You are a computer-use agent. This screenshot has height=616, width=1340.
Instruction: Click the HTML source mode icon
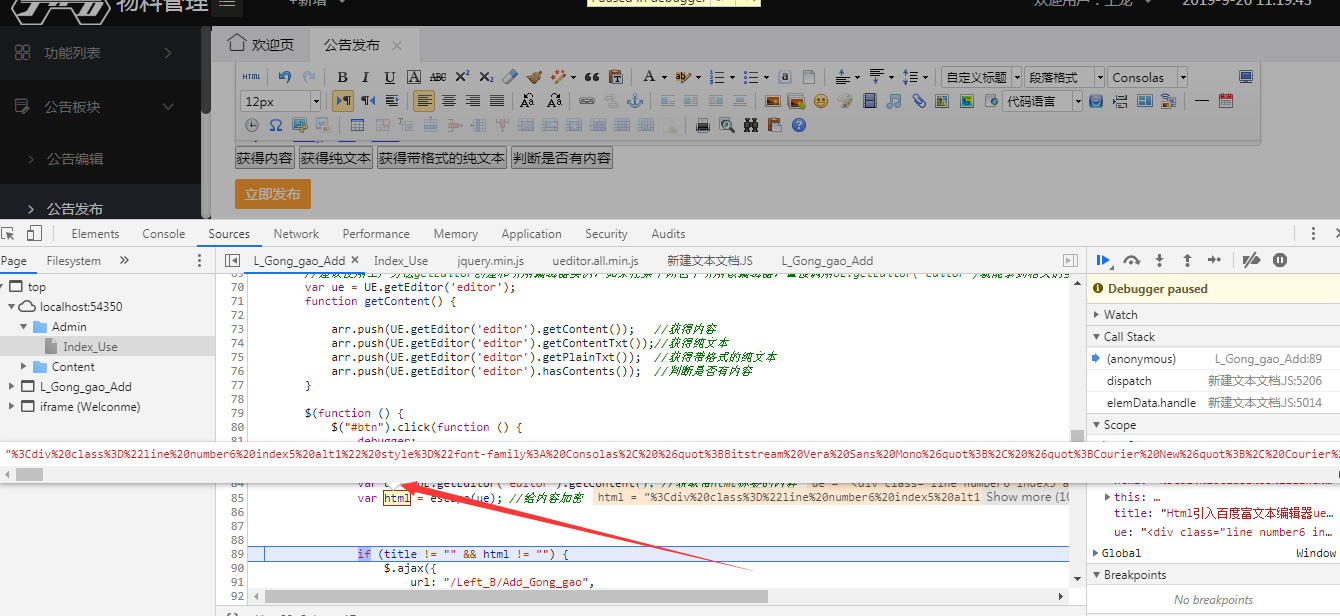pos(252,77)
